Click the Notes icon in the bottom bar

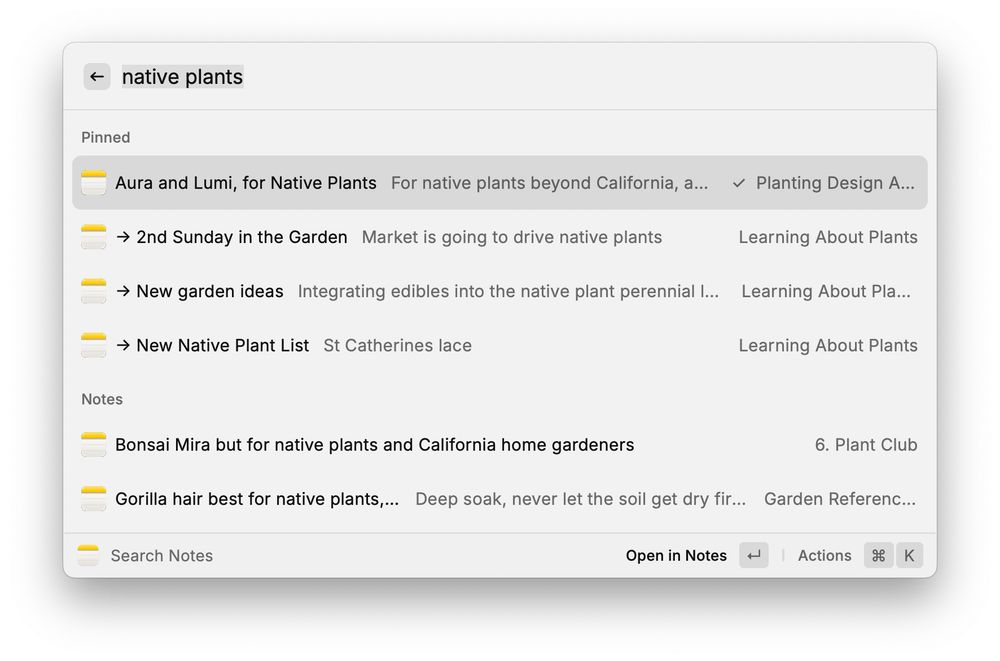(x=89, y=556)
